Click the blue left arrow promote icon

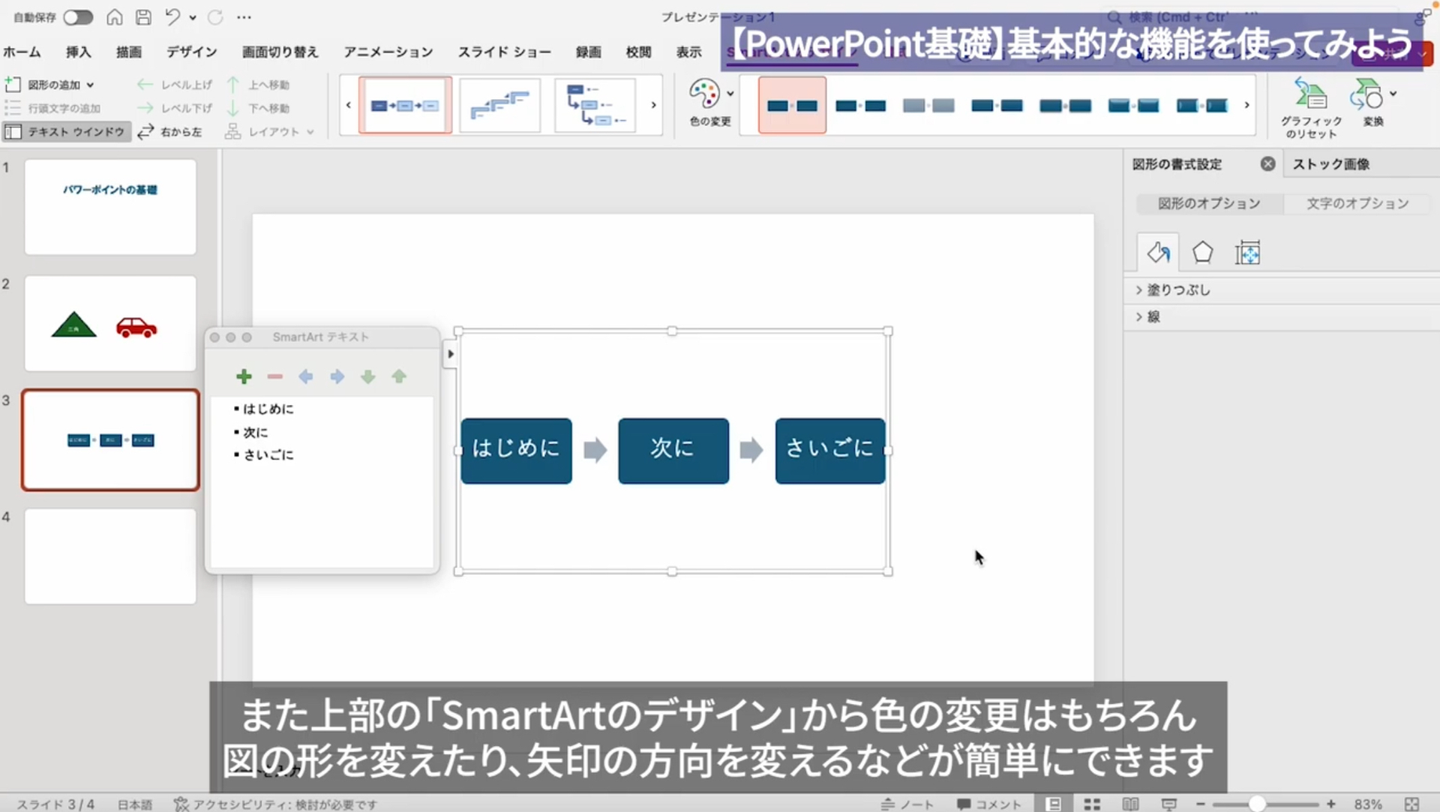[306, 377]
